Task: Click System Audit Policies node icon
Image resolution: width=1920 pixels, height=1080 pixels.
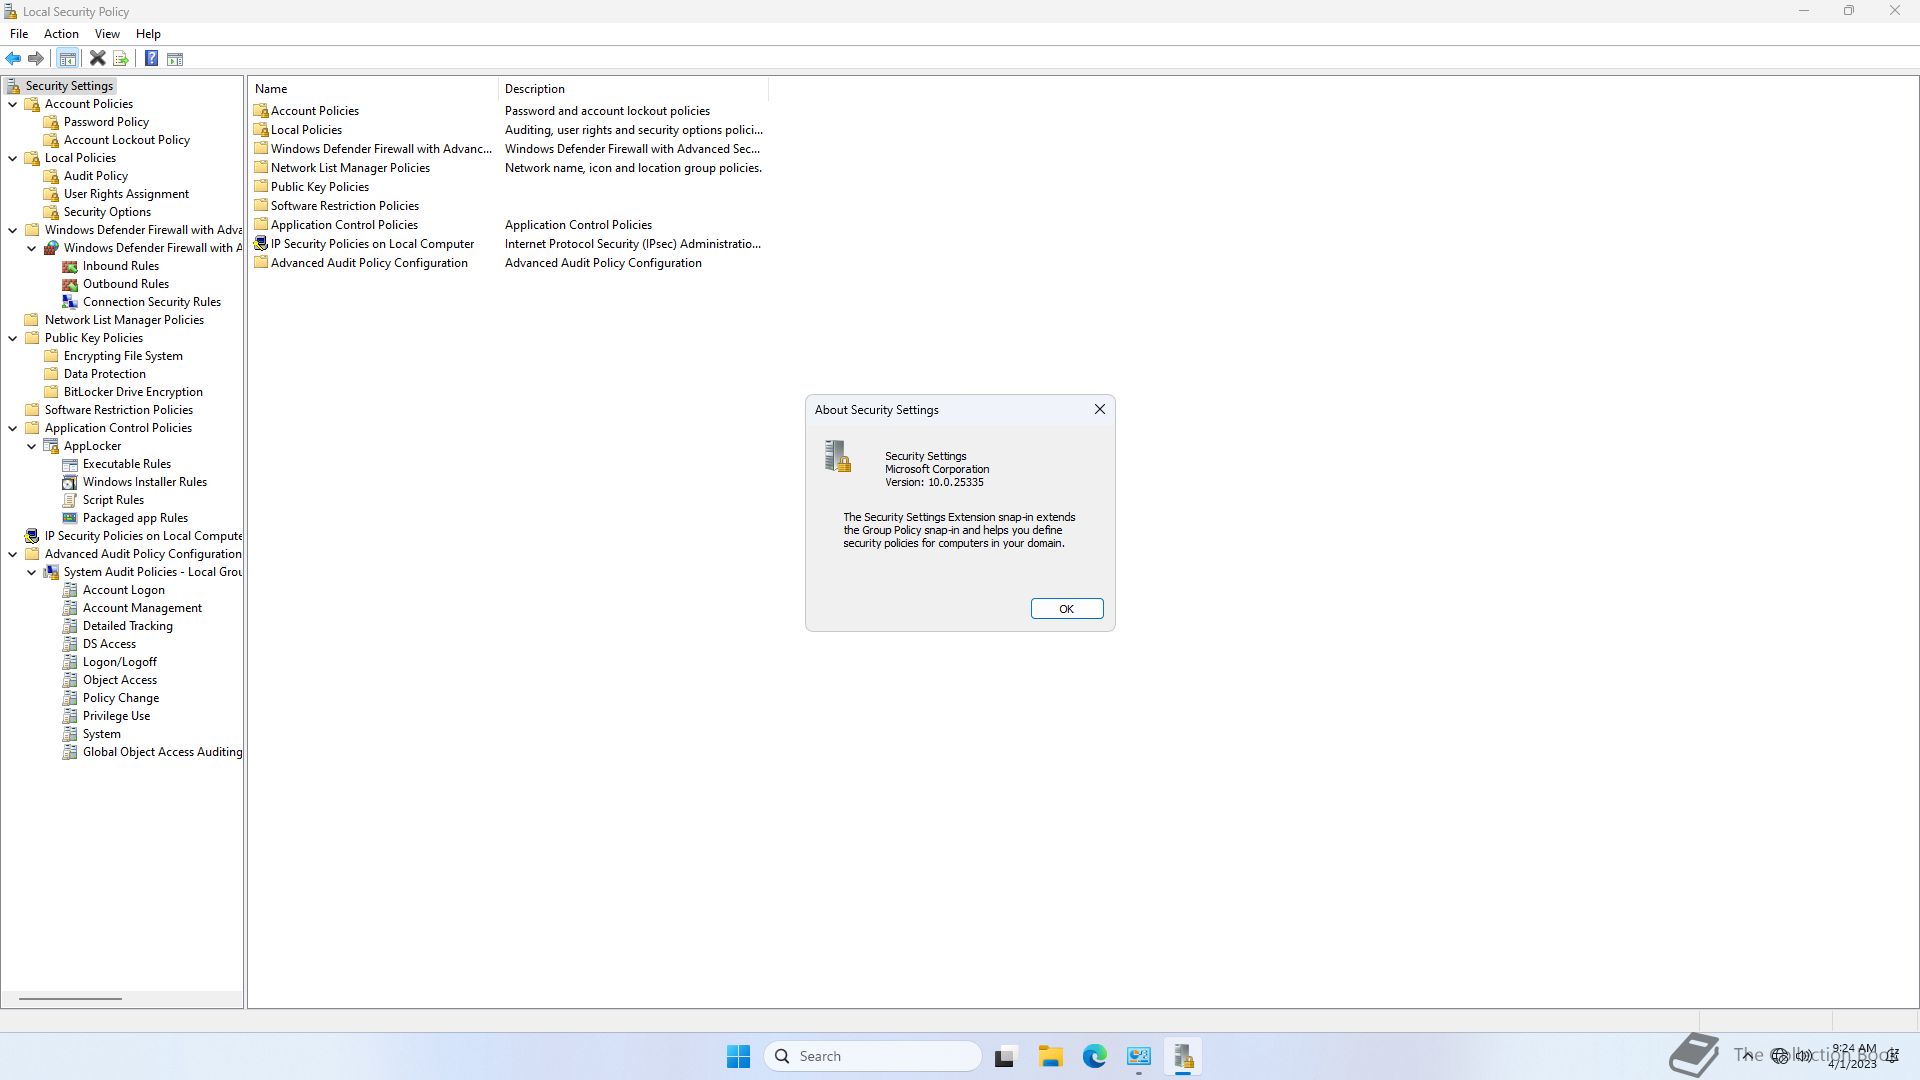Action: pyautogui.click(x=51, y=572)
